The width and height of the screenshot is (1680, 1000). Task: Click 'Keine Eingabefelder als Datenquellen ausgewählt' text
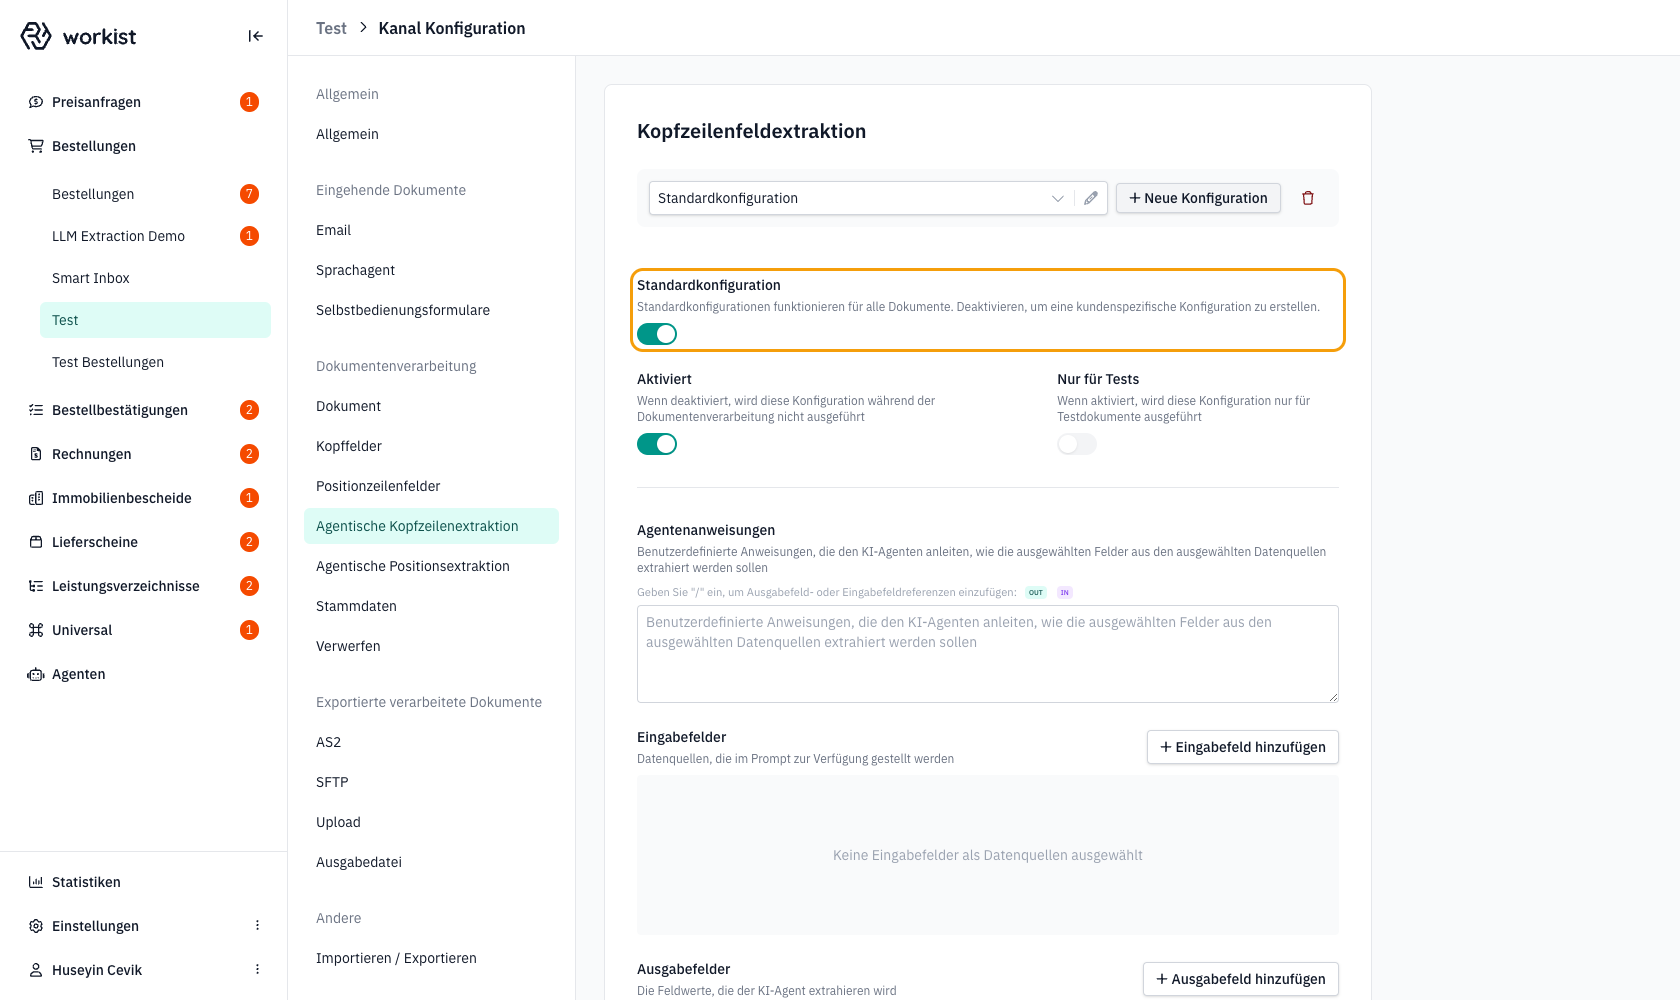click(x=988, y=855)
